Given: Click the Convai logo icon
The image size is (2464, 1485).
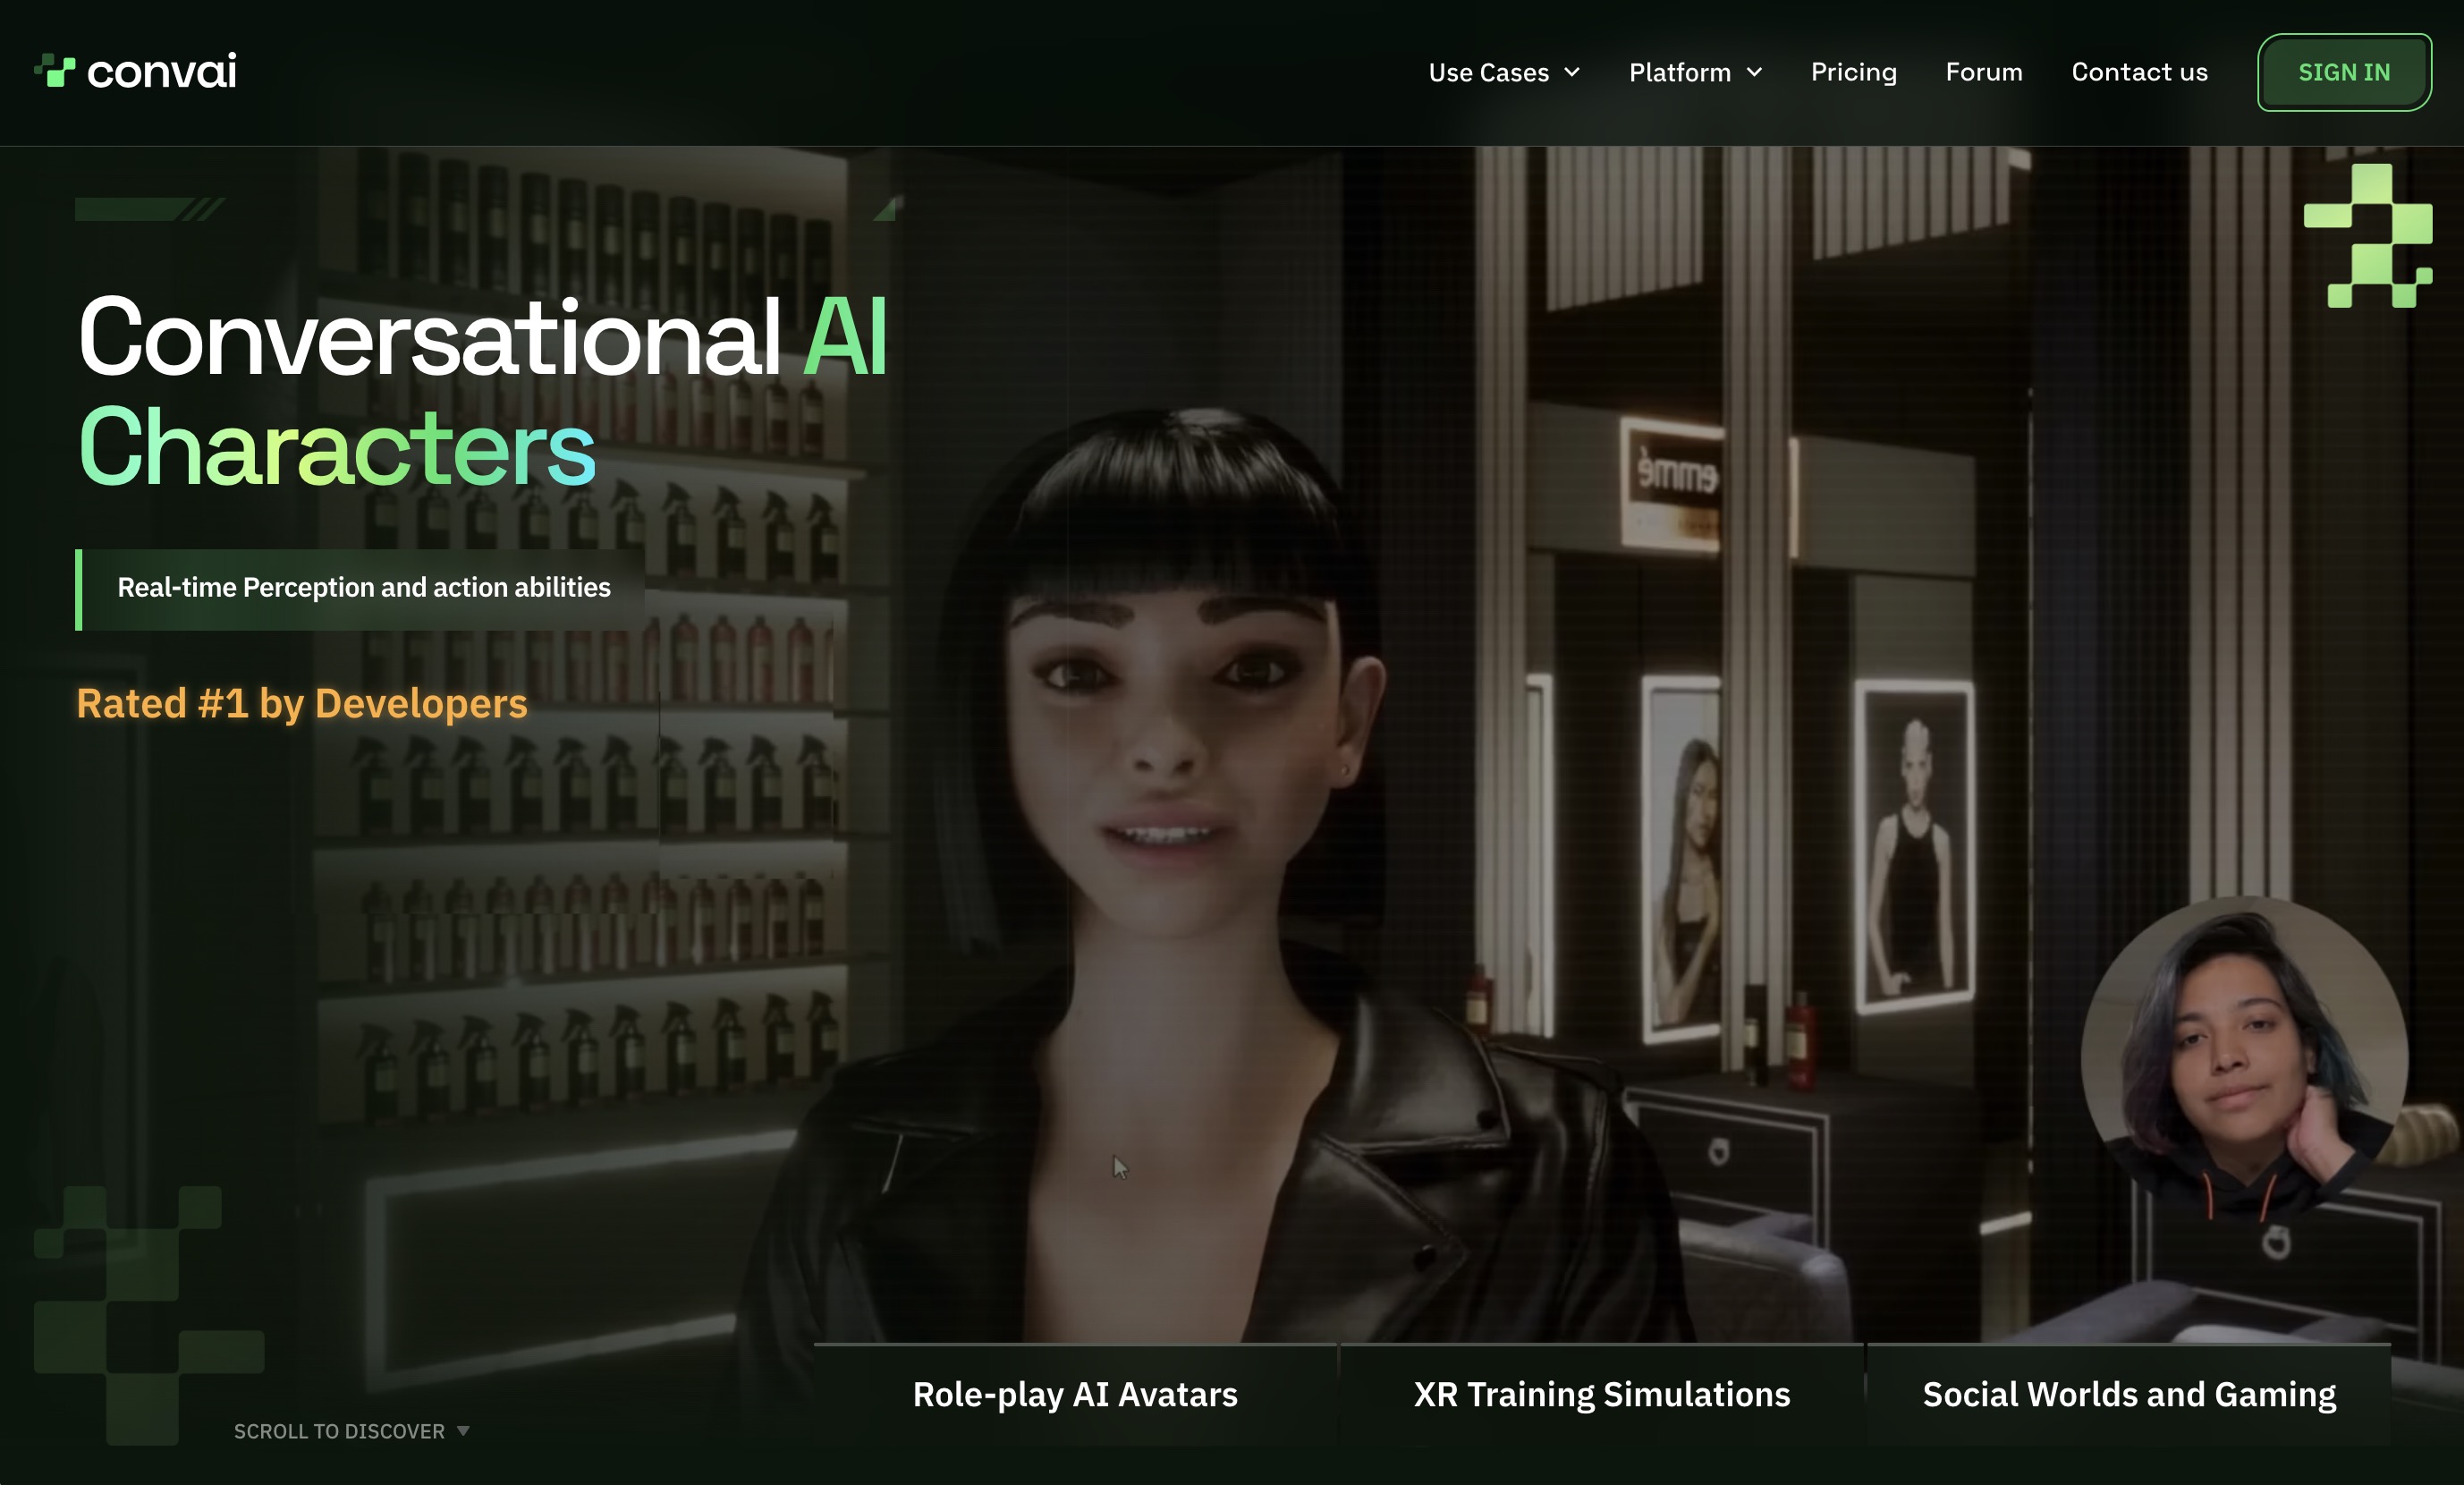Looking at the screenshot, I should (x=55, y=71).
